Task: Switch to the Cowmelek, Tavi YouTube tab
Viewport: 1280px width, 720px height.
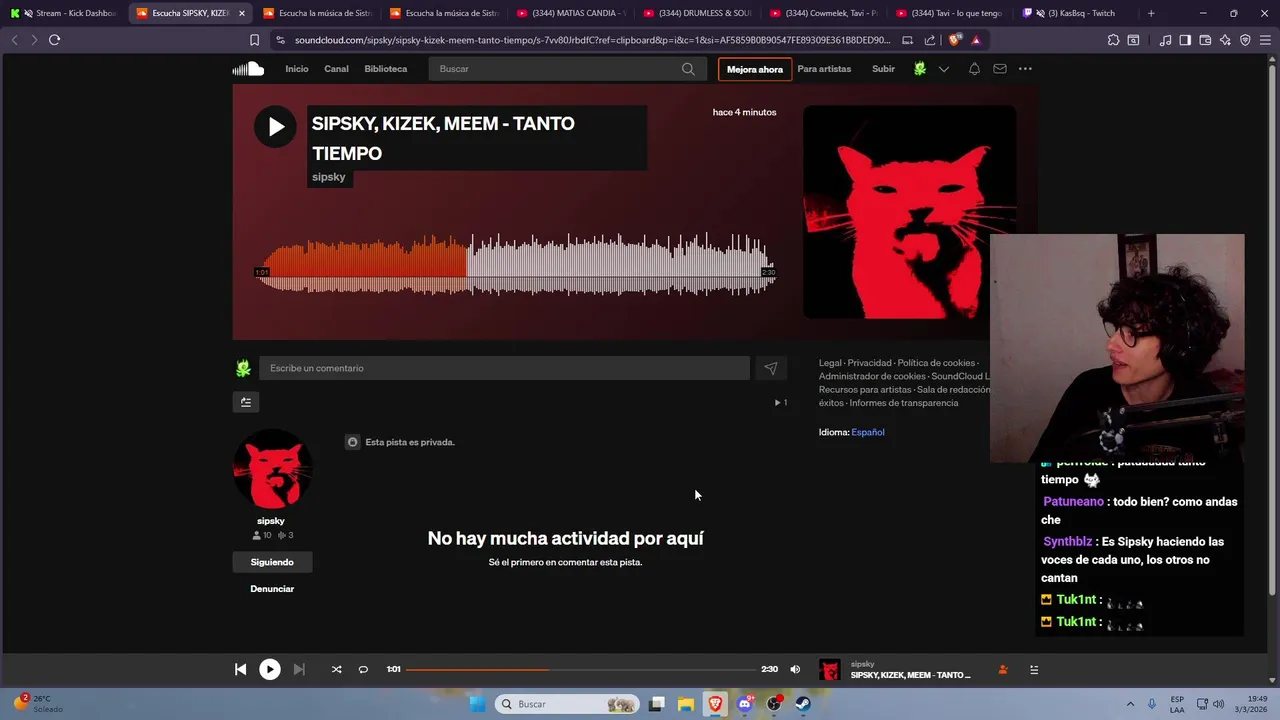Action: click(825, 13)
